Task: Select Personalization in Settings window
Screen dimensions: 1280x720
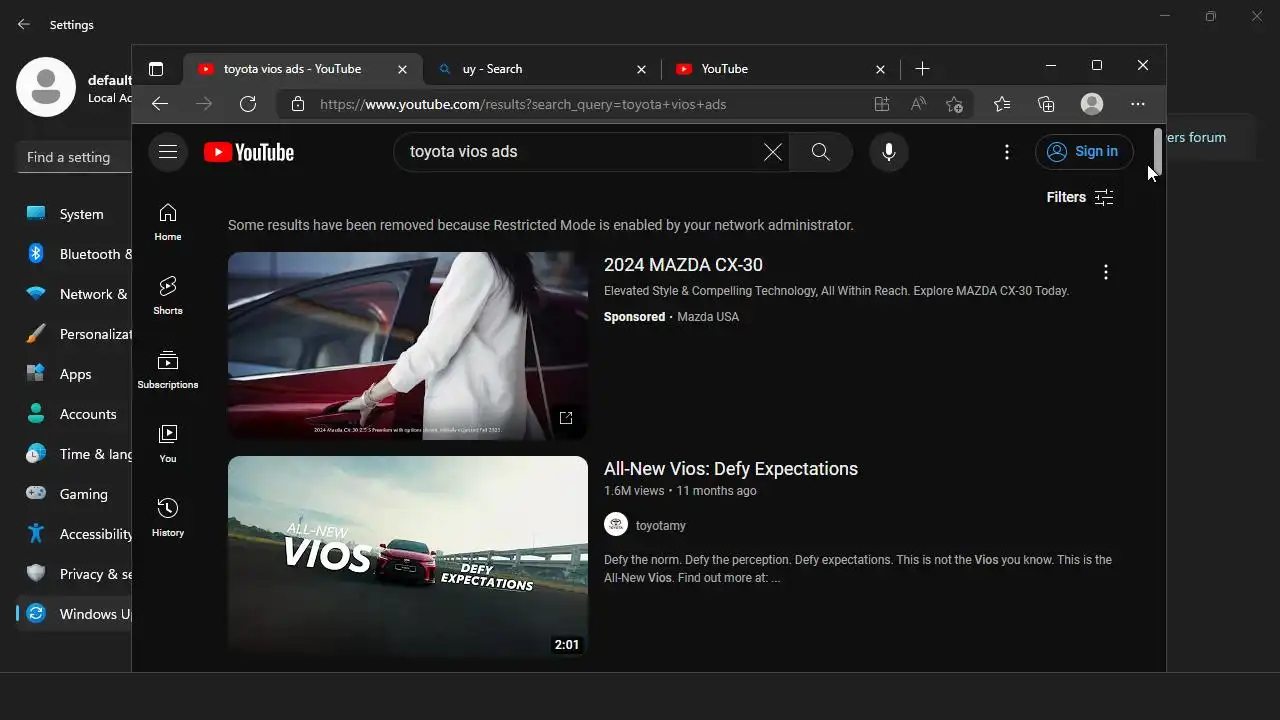Action: (x=74, y=334)
